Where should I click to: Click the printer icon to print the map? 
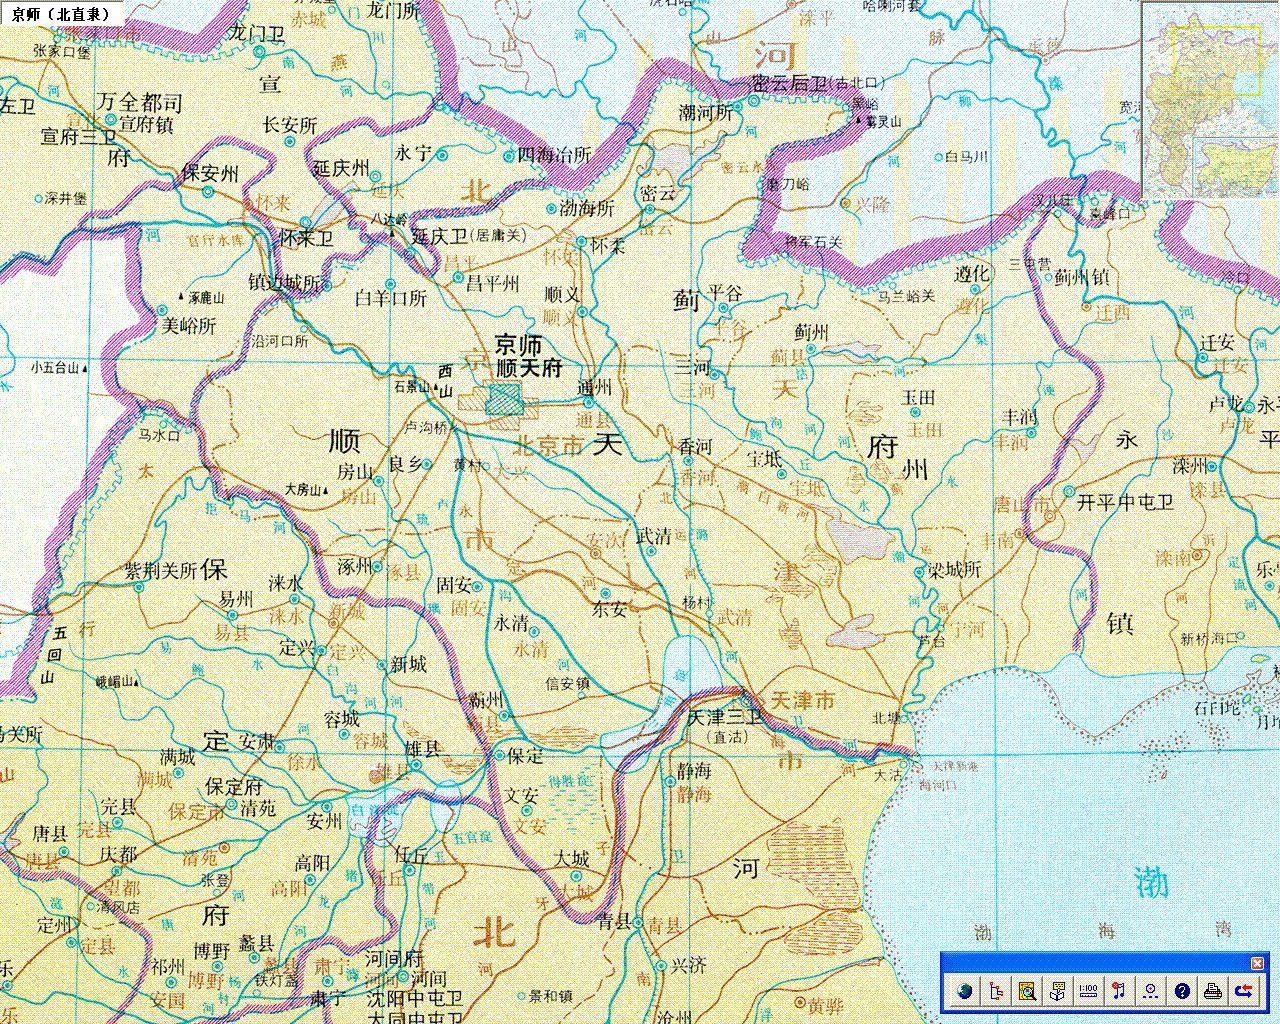coord(1213,992)
